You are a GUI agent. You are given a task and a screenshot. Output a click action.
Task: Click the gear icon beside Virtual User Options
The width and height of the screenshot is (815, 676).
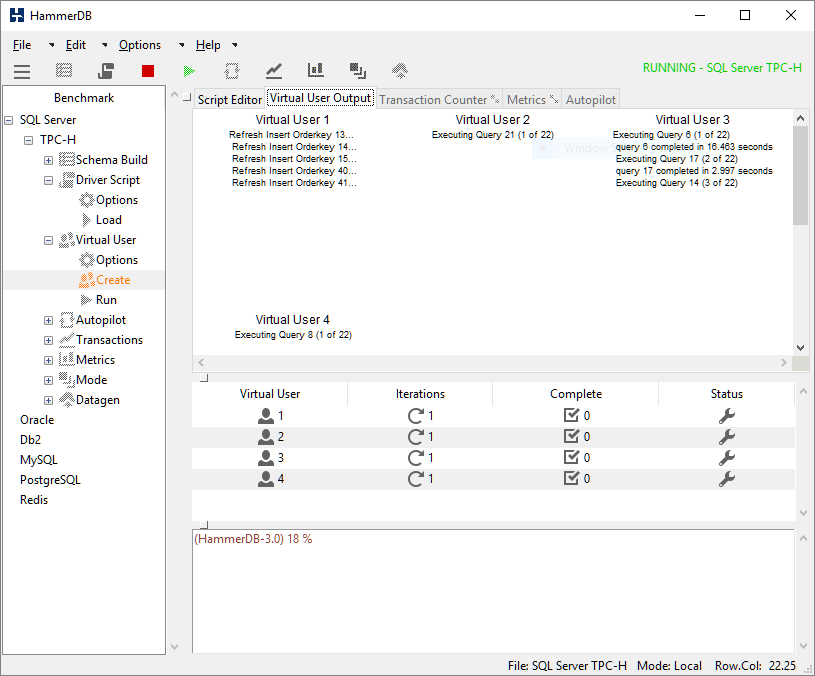(86, 260)
